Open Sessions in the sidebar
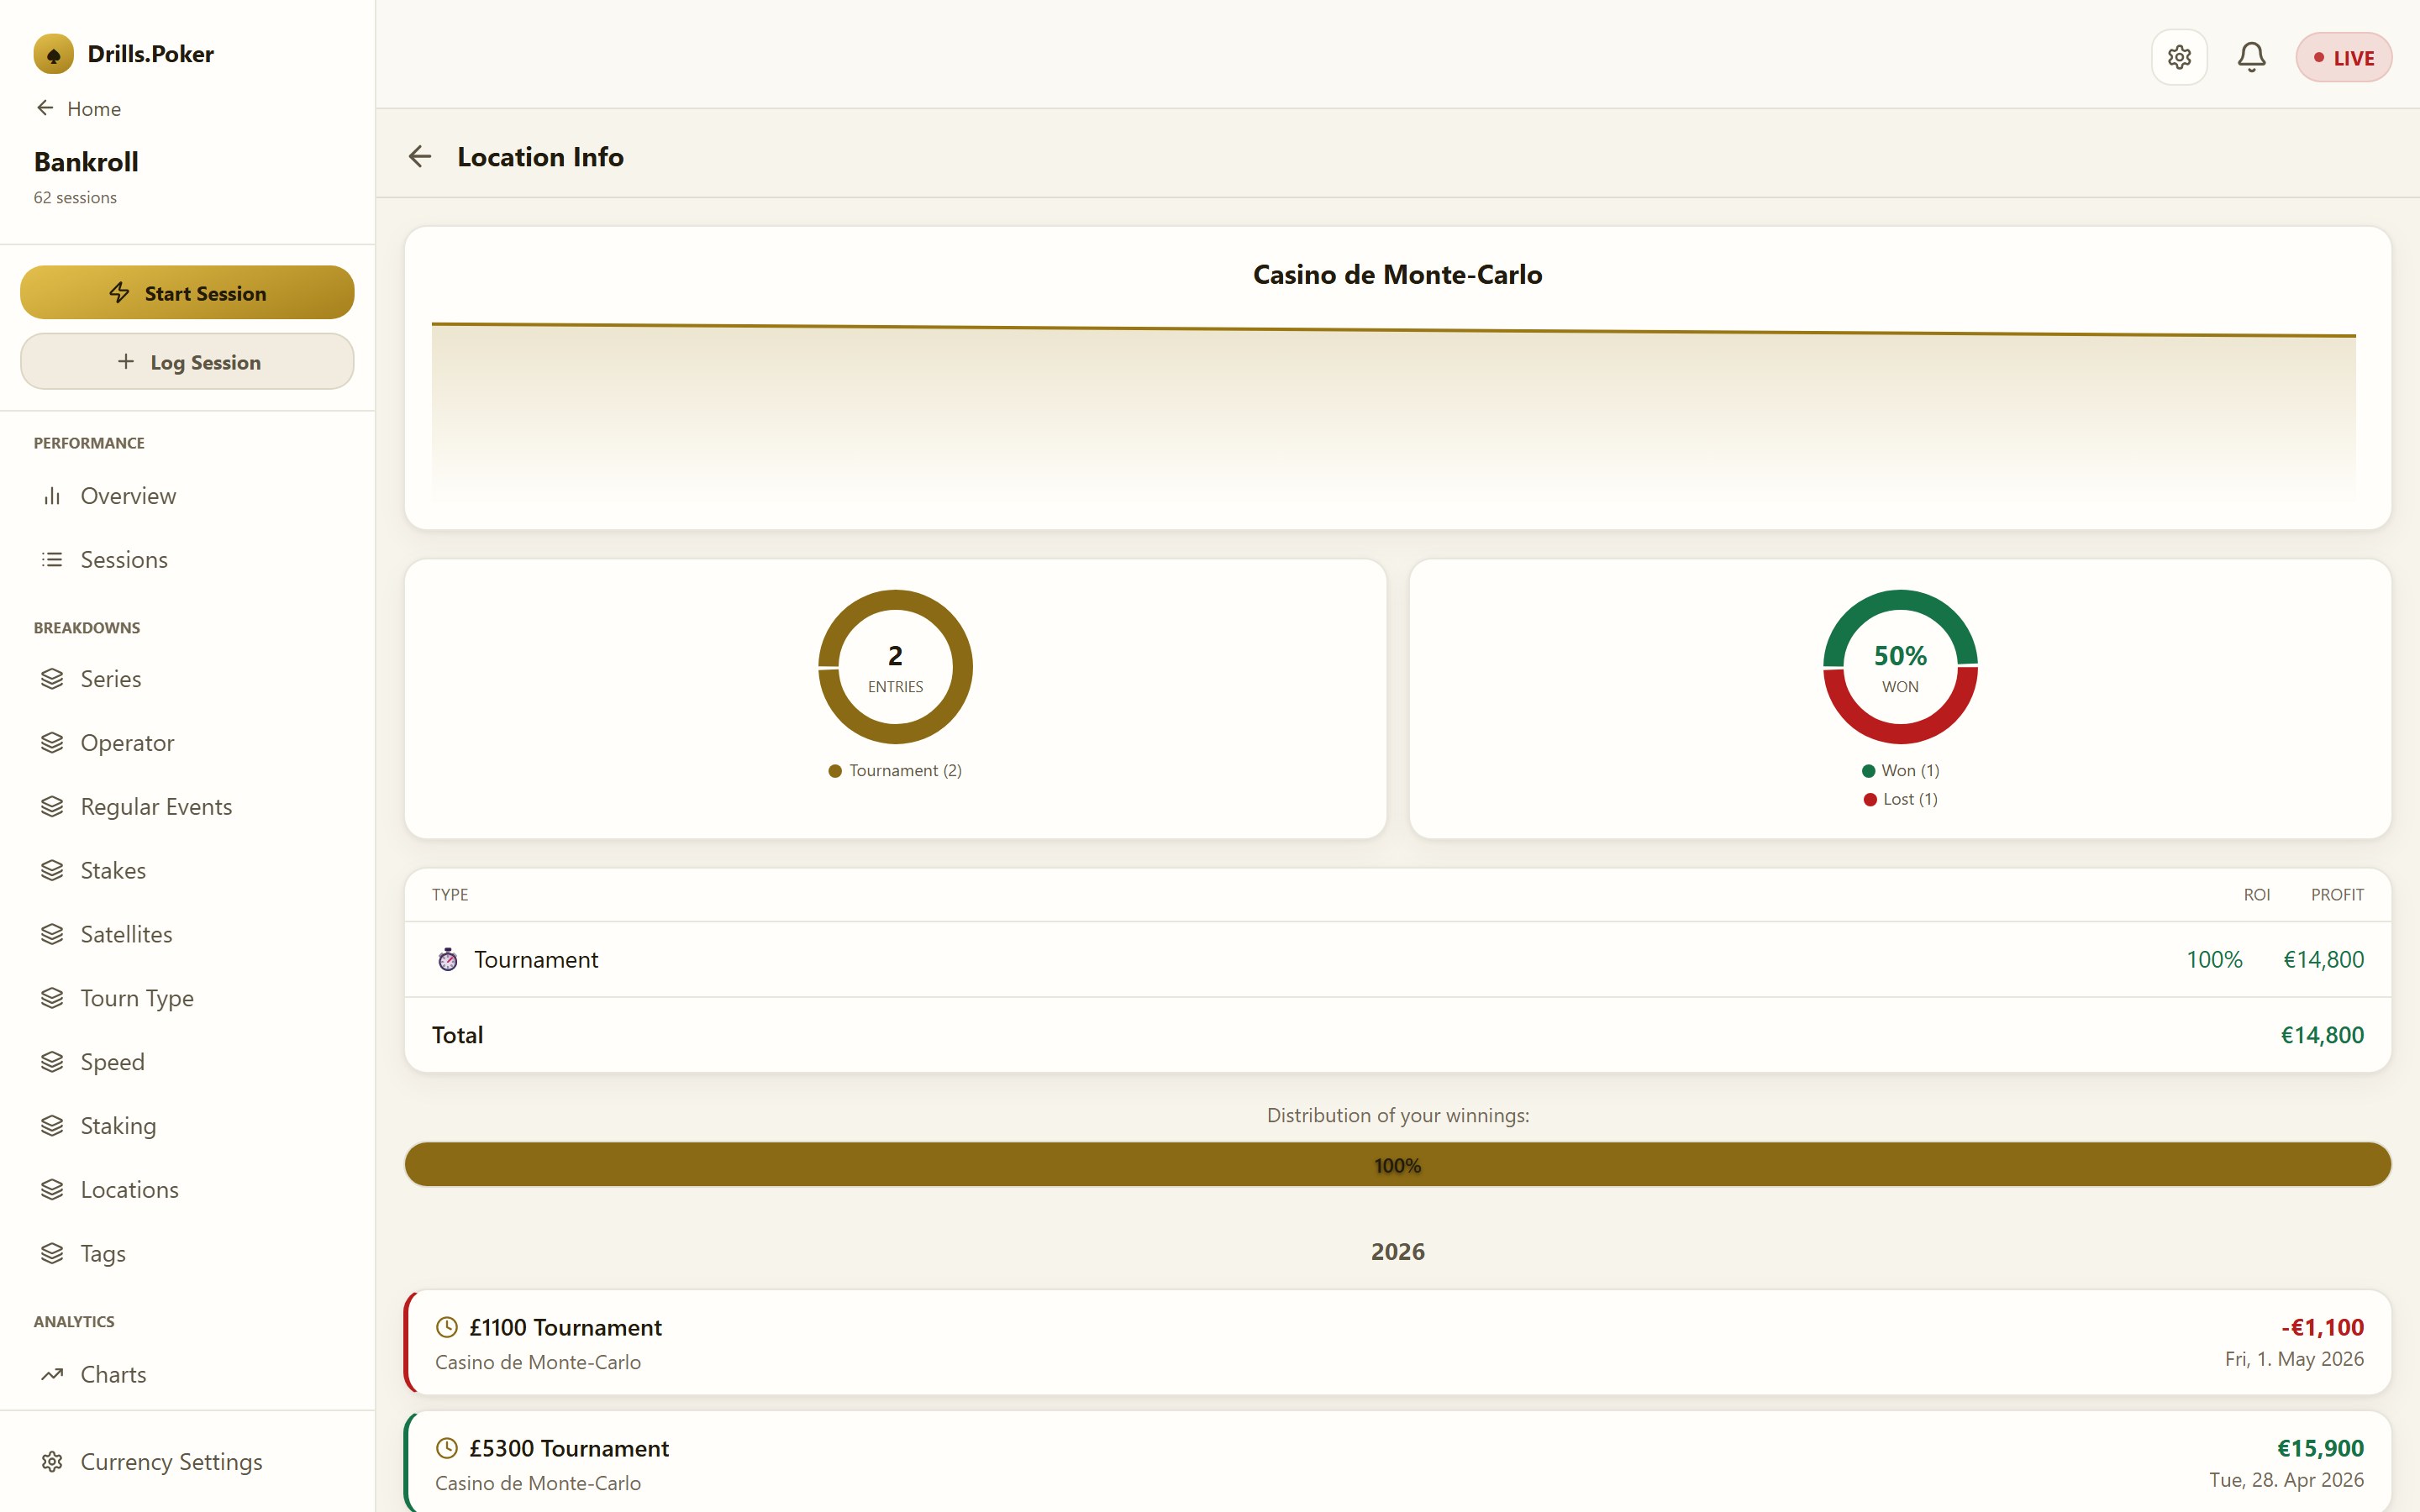 click(187, 560)
